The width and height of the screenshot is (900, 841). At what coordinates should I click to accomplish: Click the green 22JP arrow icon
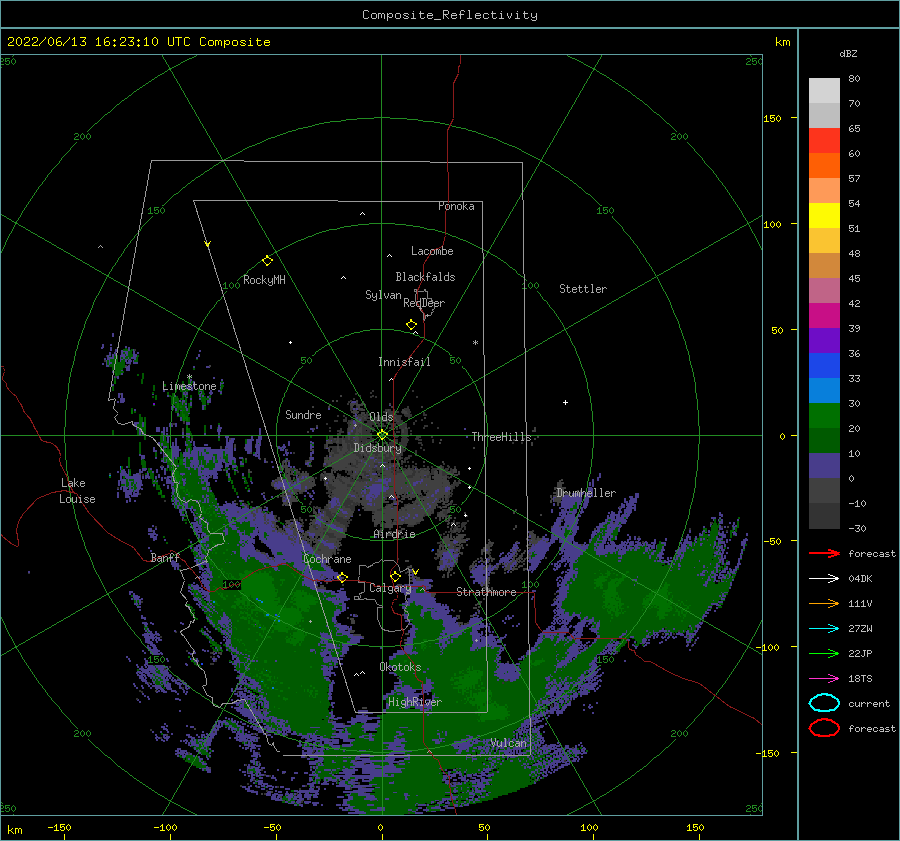(x=824, y=653)
